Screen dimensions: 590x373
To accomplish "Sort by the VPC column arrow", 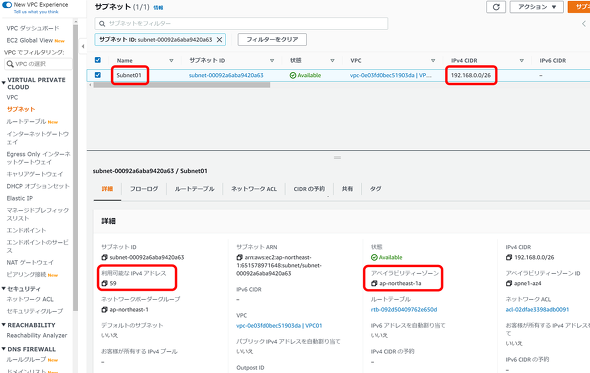I will [x=433, y=60].
